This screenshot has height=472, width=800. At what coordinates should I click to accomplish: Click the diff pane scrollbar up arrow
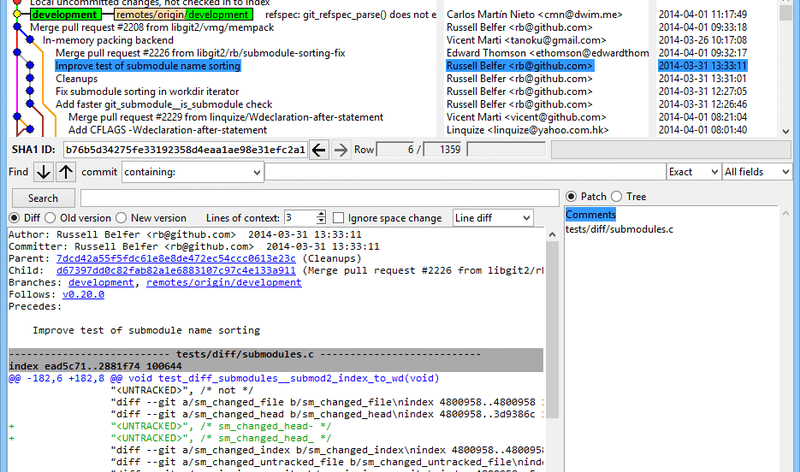tap(552, 235)
